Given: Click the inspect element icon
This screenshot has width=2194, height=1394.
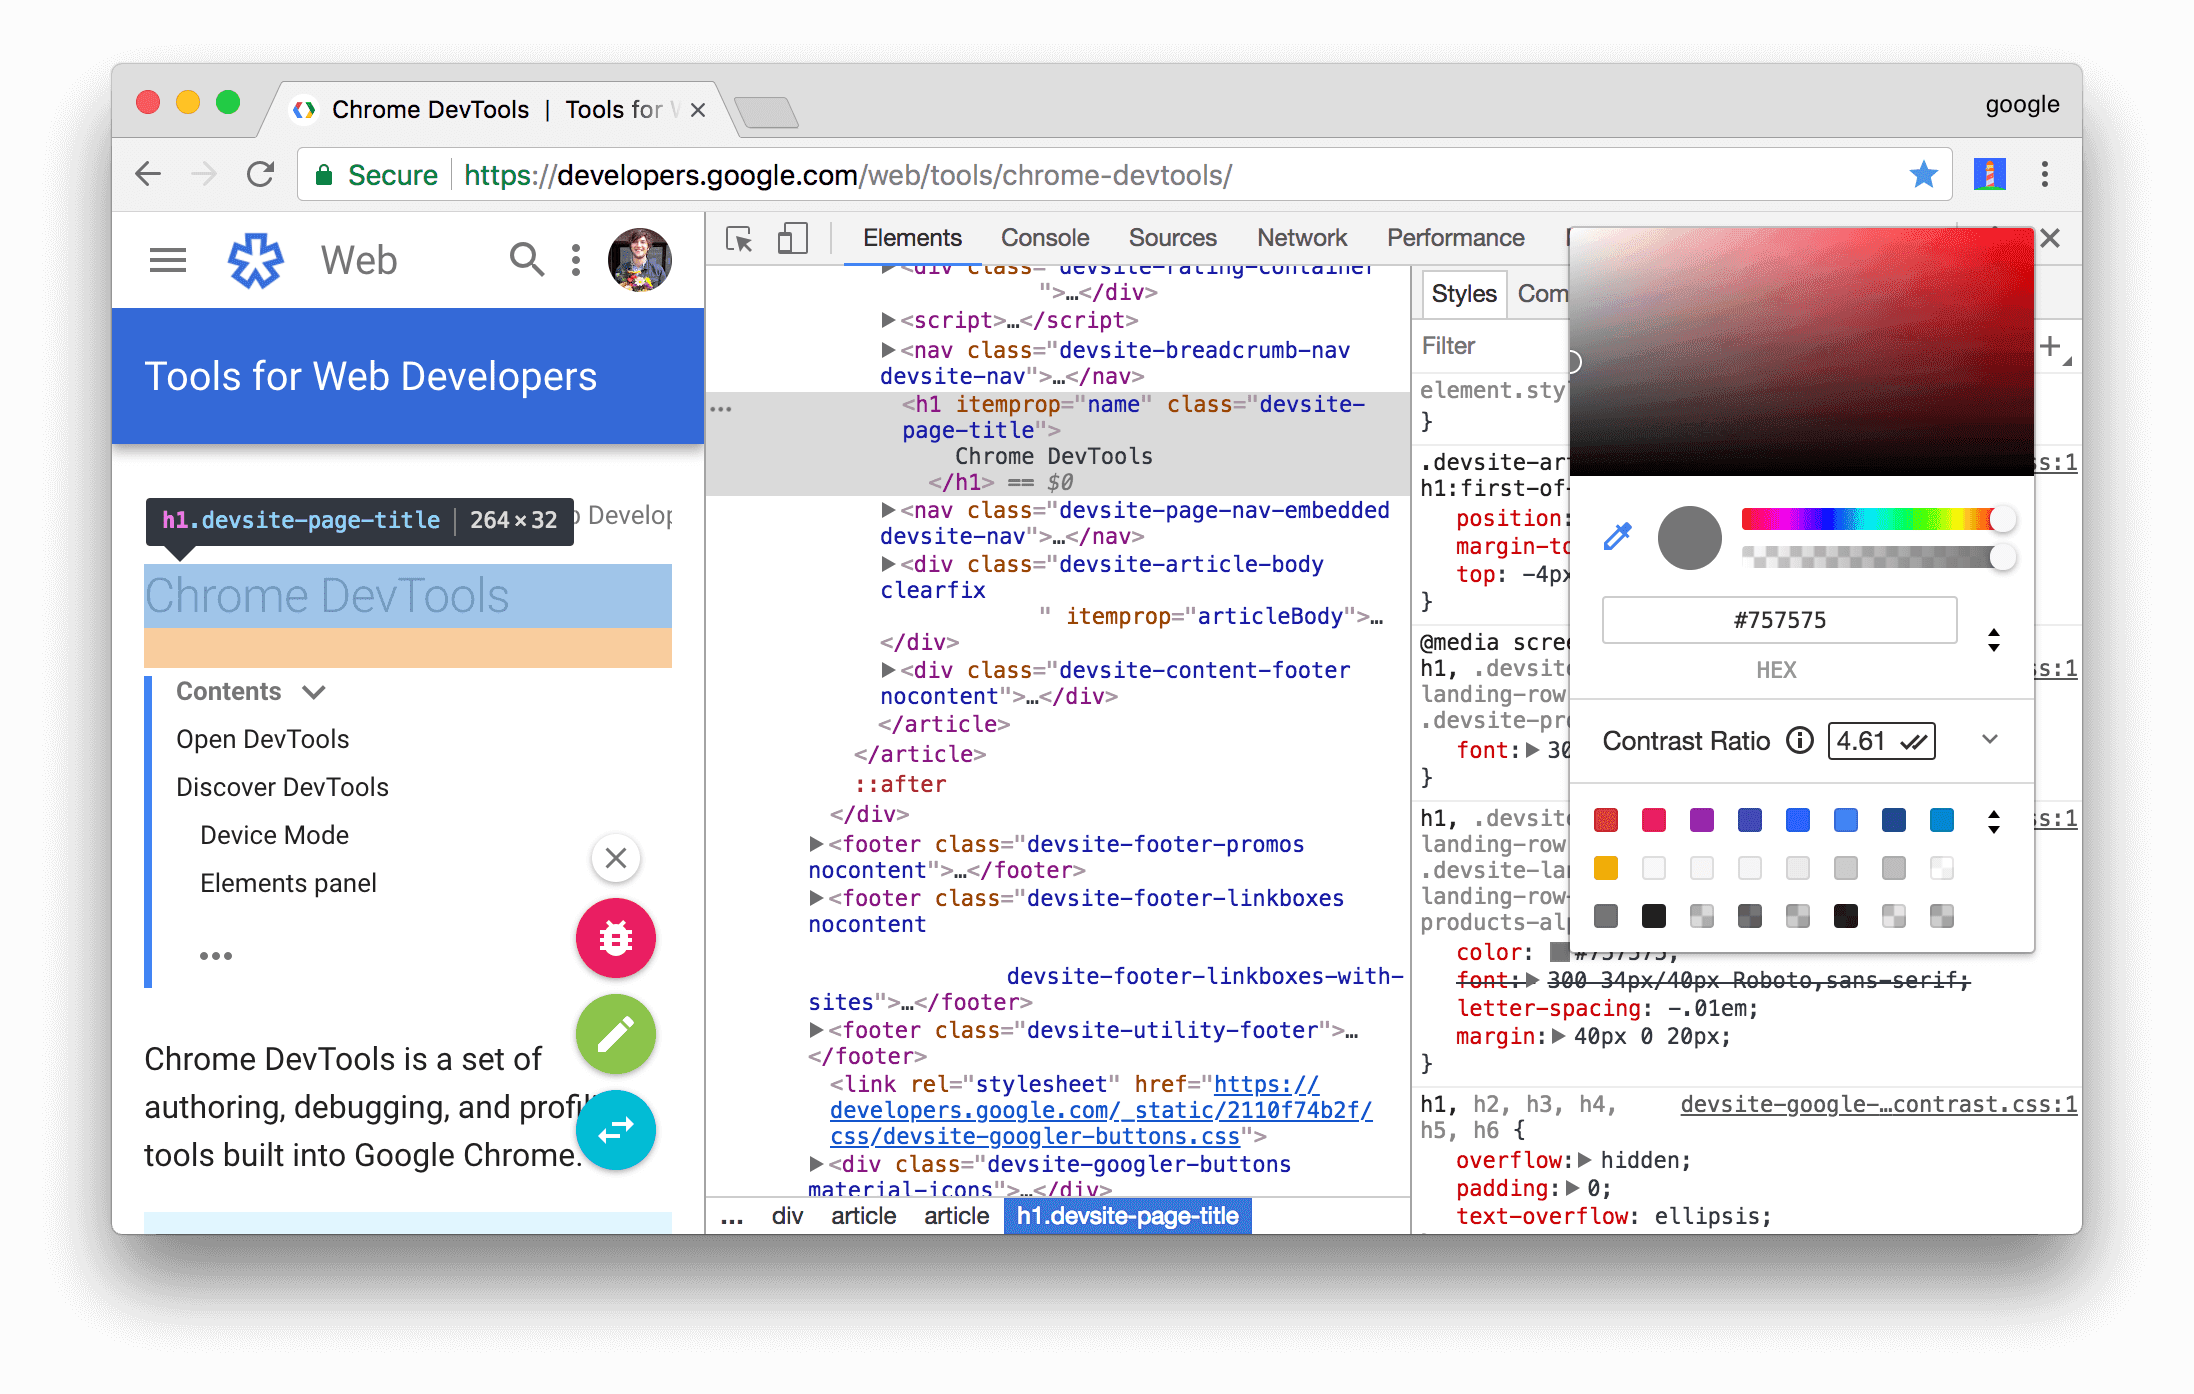Looking at the screenshot, I should [739, 238].
